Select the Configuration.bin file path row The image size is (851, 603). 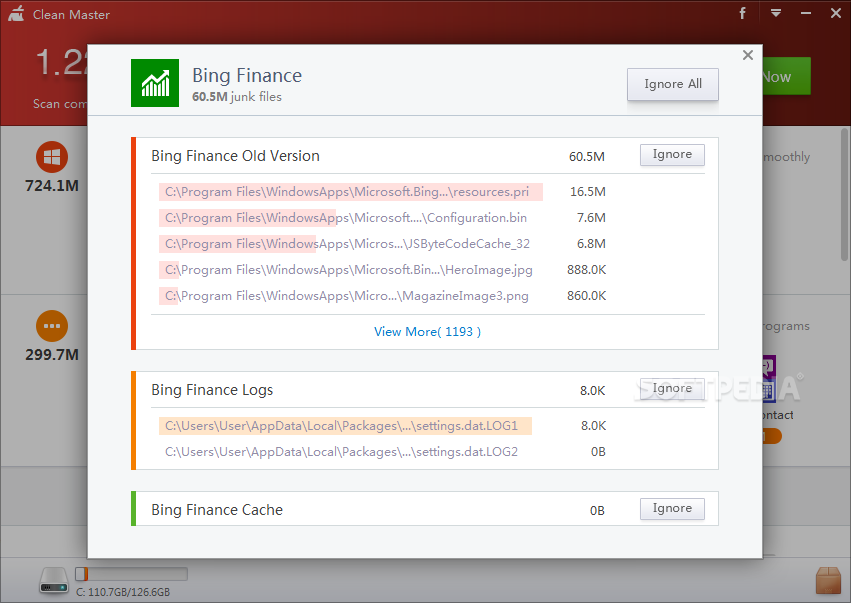coord(346,218)
